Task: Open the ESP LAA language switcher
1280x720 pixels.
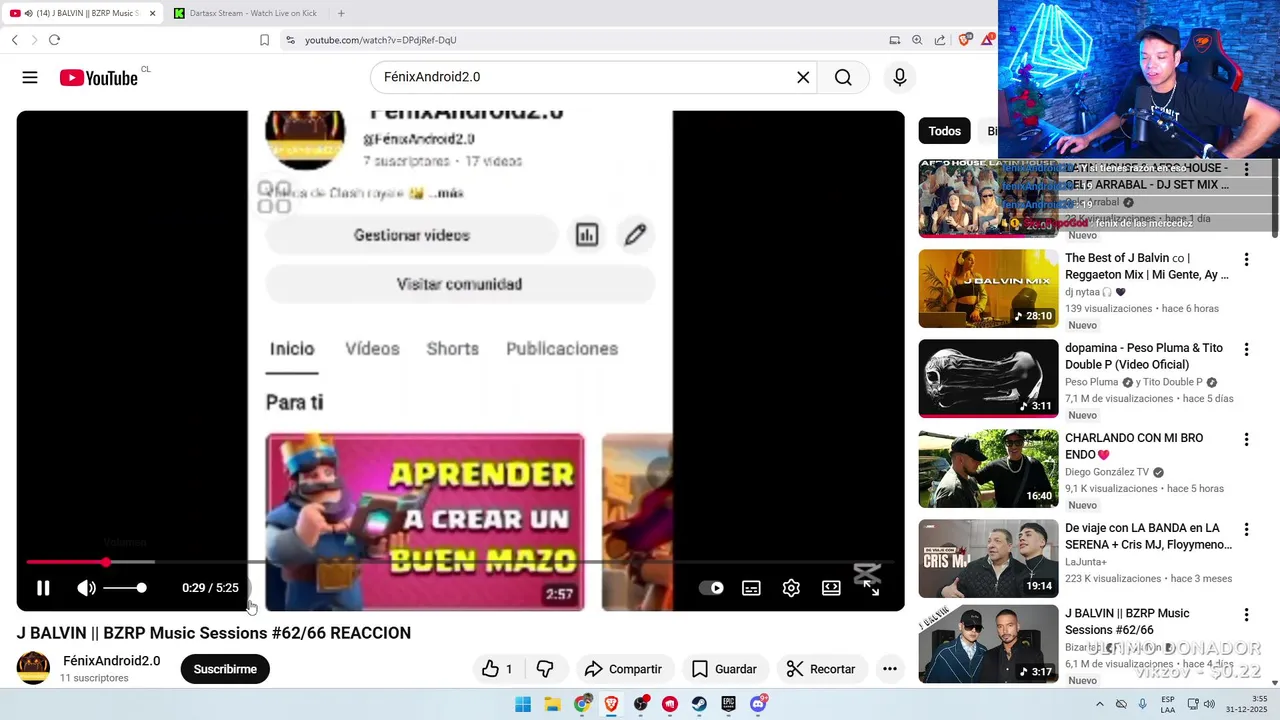Action: [x=1168, y=704]
